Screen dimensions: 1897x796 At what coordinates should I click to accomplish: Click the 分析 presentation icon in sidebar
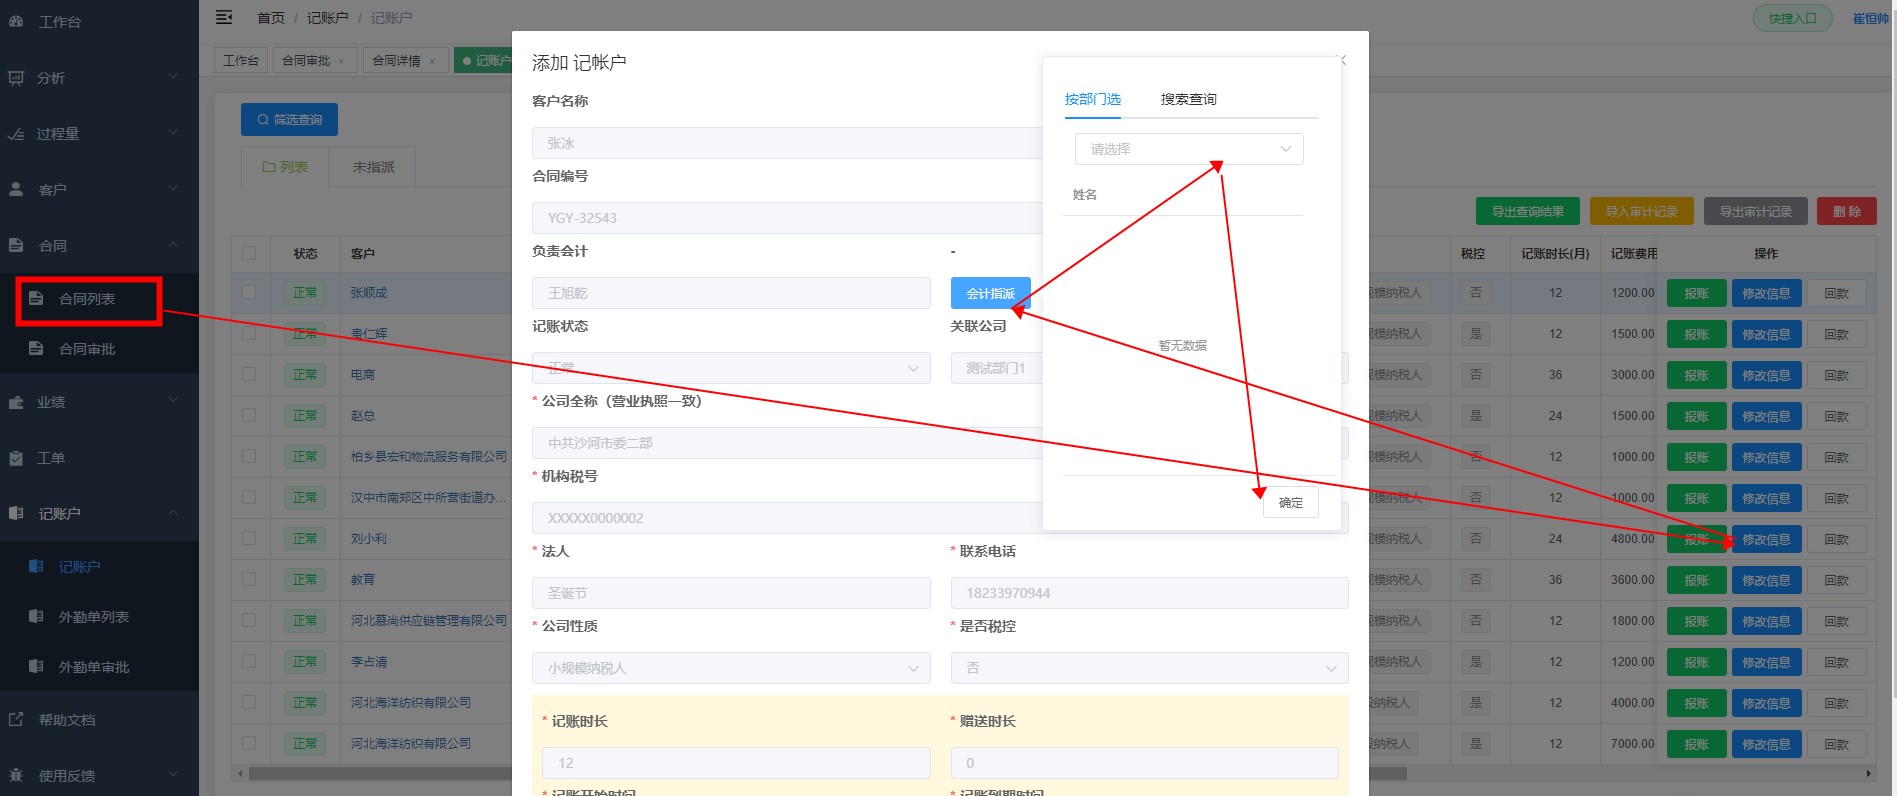[x=16, y=77]
